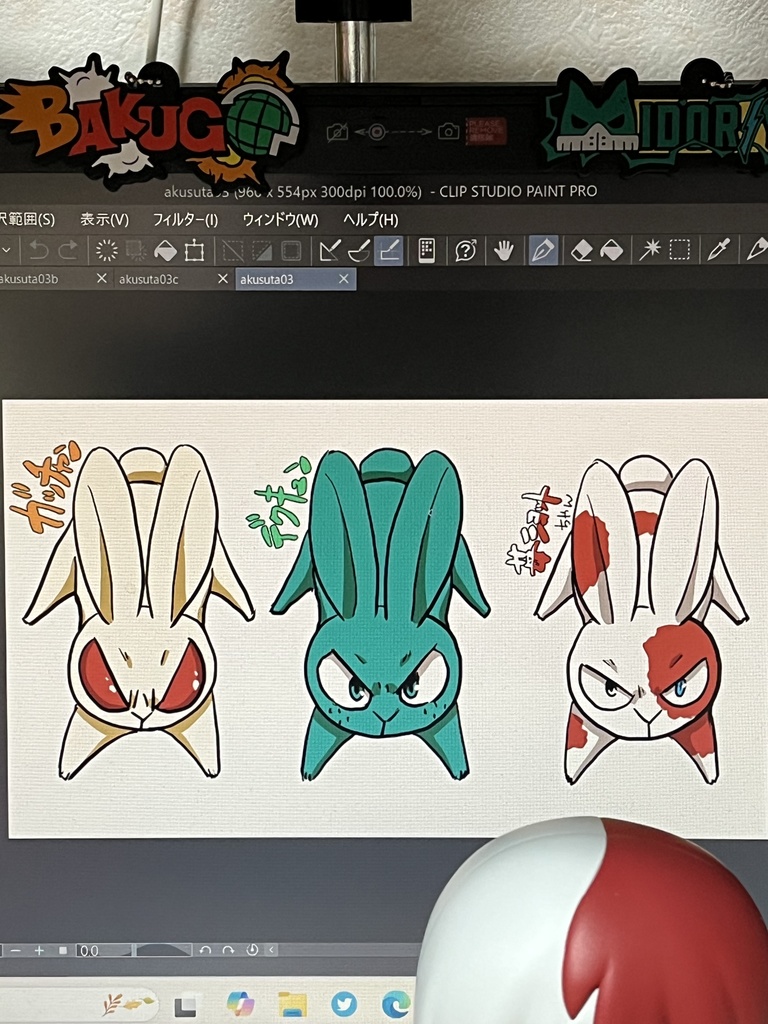Open Twitter from the taskbar
768x1024 pixels.
click(x=344, y=1004)
